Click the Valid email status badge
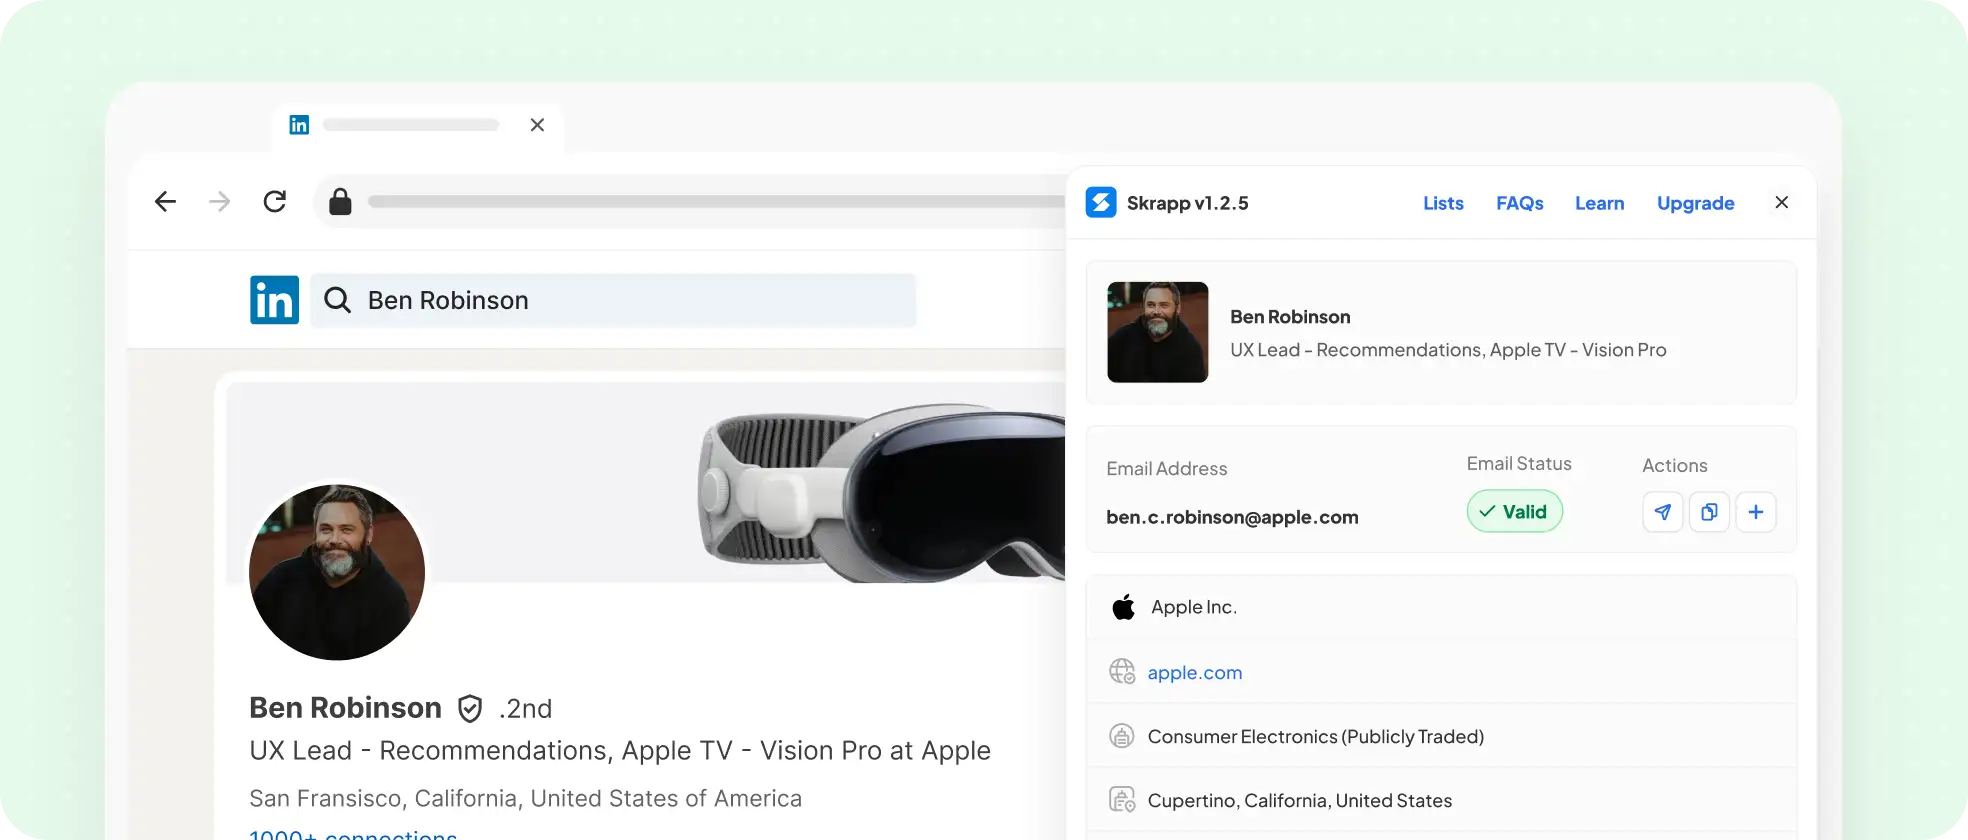The height and width of the screenshot is (840, 1968). (x=1514, y=512)
